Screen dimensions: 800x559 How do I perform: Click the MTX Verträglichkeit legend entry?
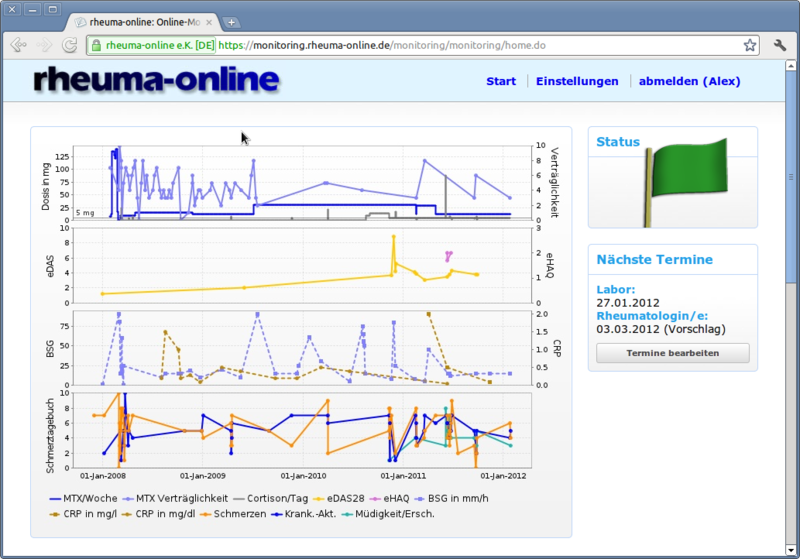pyautogui.click(x=174, y=498)
